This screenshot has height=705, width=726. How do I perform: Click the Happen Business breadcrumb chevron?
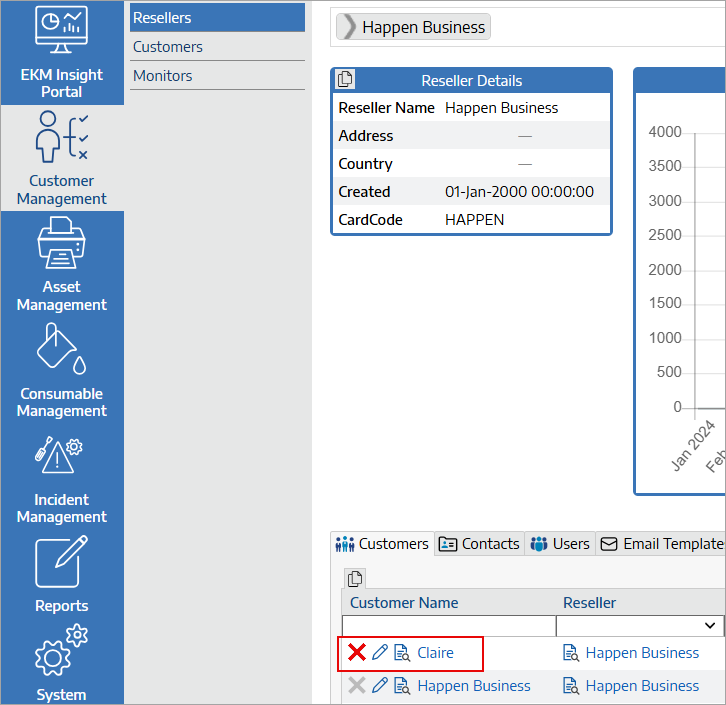(349, 27)
